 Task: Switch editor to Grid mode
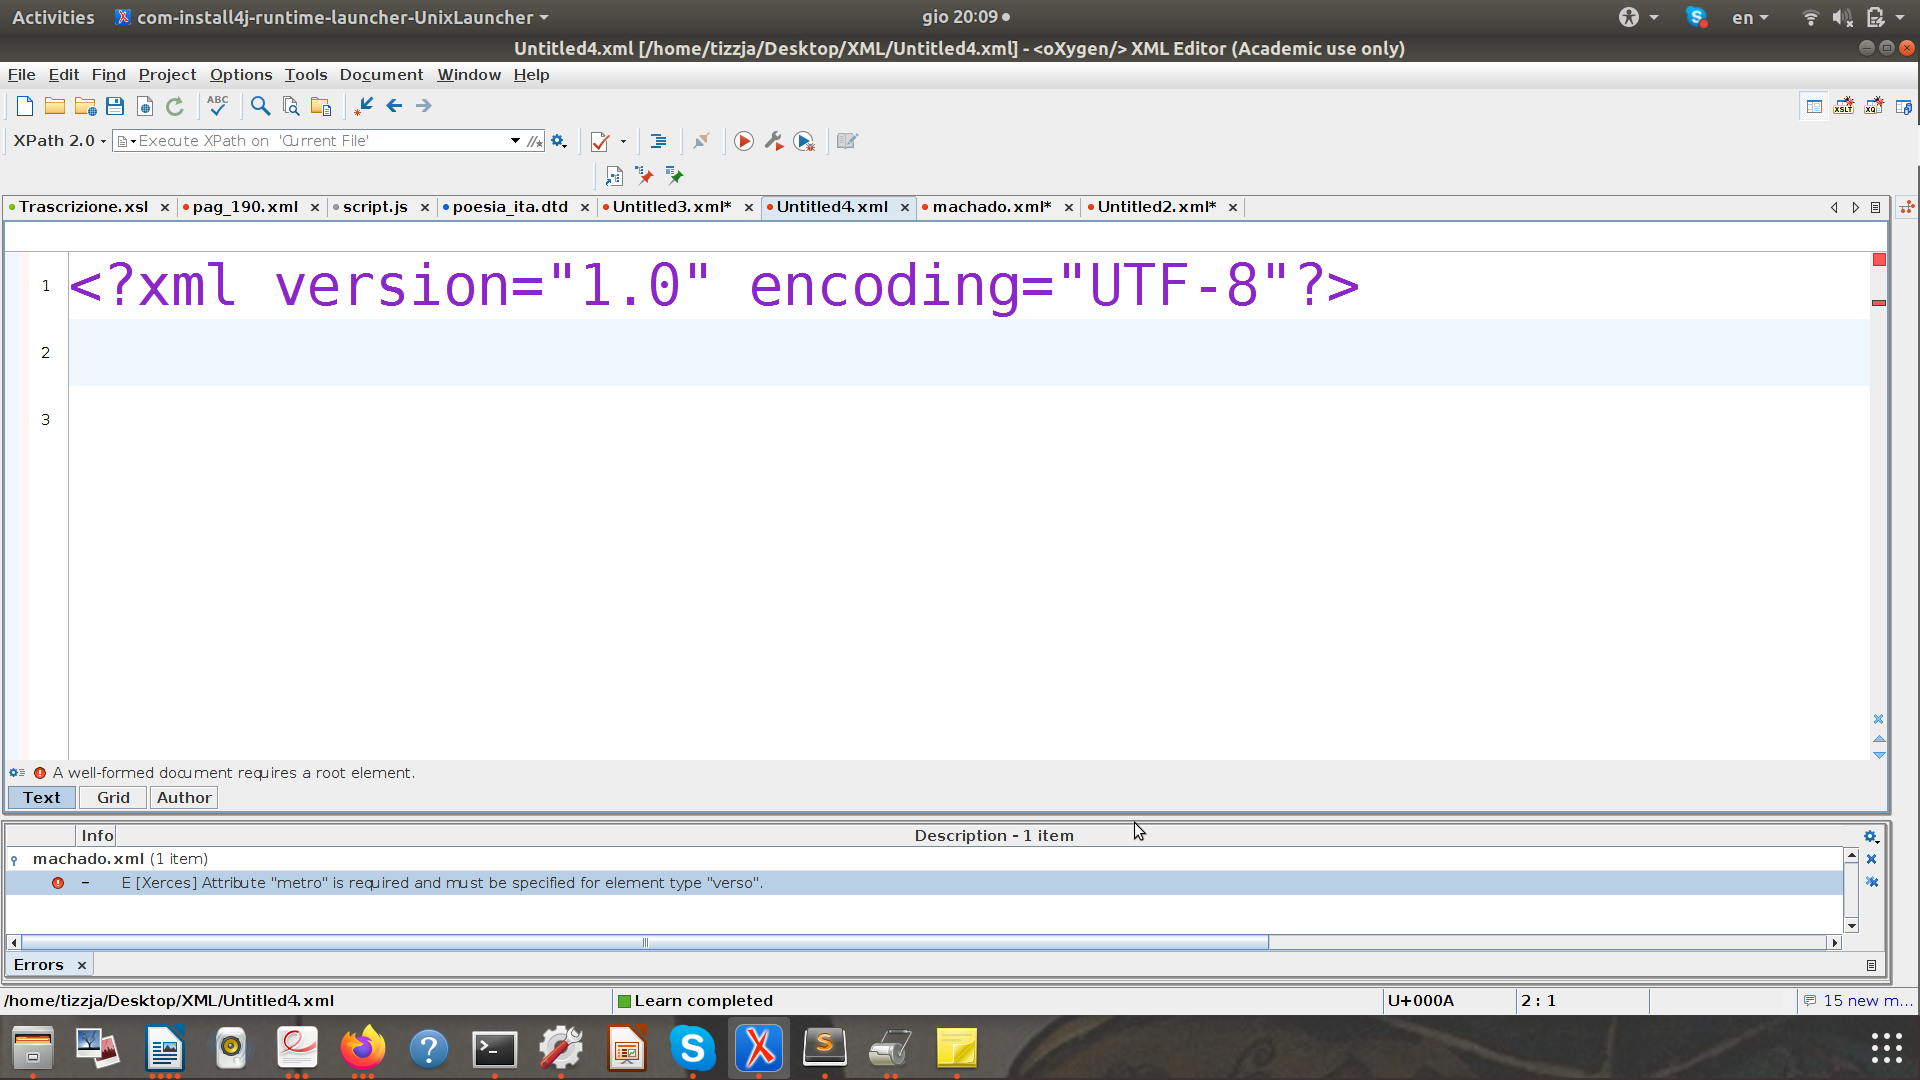point(113,798)
